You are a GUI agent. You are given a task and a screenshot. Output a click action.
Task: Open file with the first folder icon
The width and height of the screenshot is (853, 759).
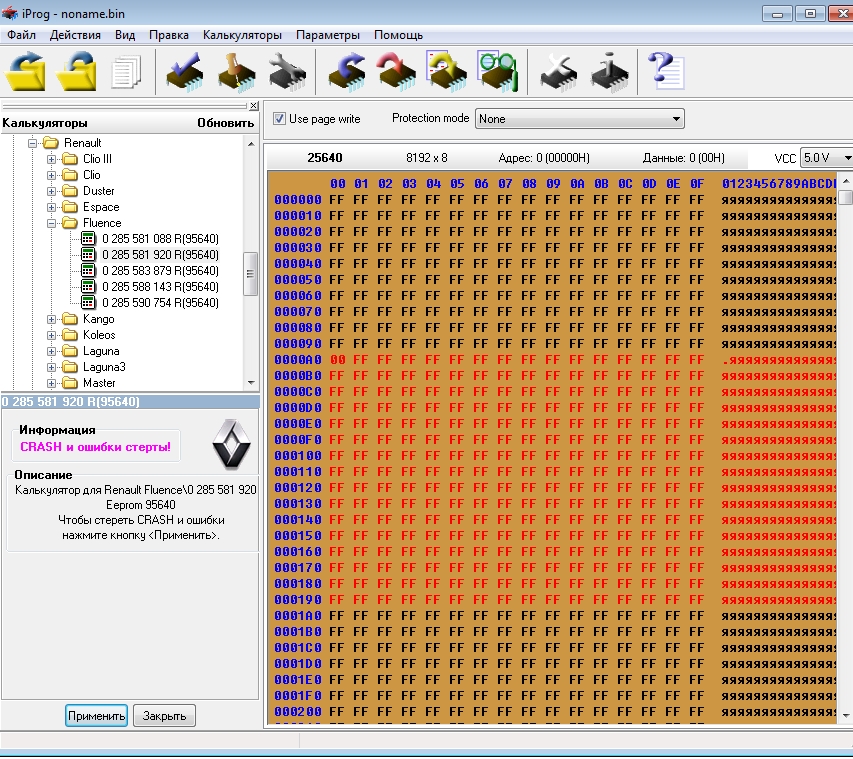point(25,71)
